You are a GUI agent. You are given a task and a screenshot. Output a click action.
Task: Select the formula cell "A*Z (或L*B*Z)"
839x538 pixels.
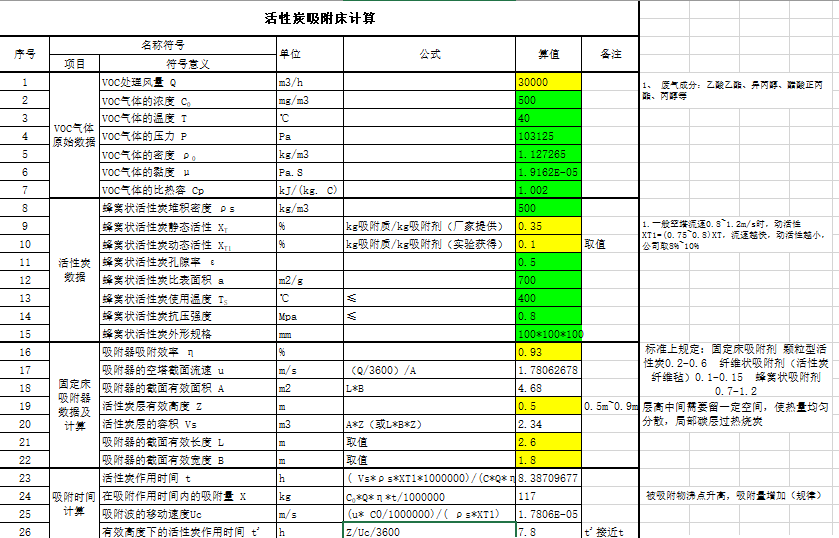click(x=429, y=424)
